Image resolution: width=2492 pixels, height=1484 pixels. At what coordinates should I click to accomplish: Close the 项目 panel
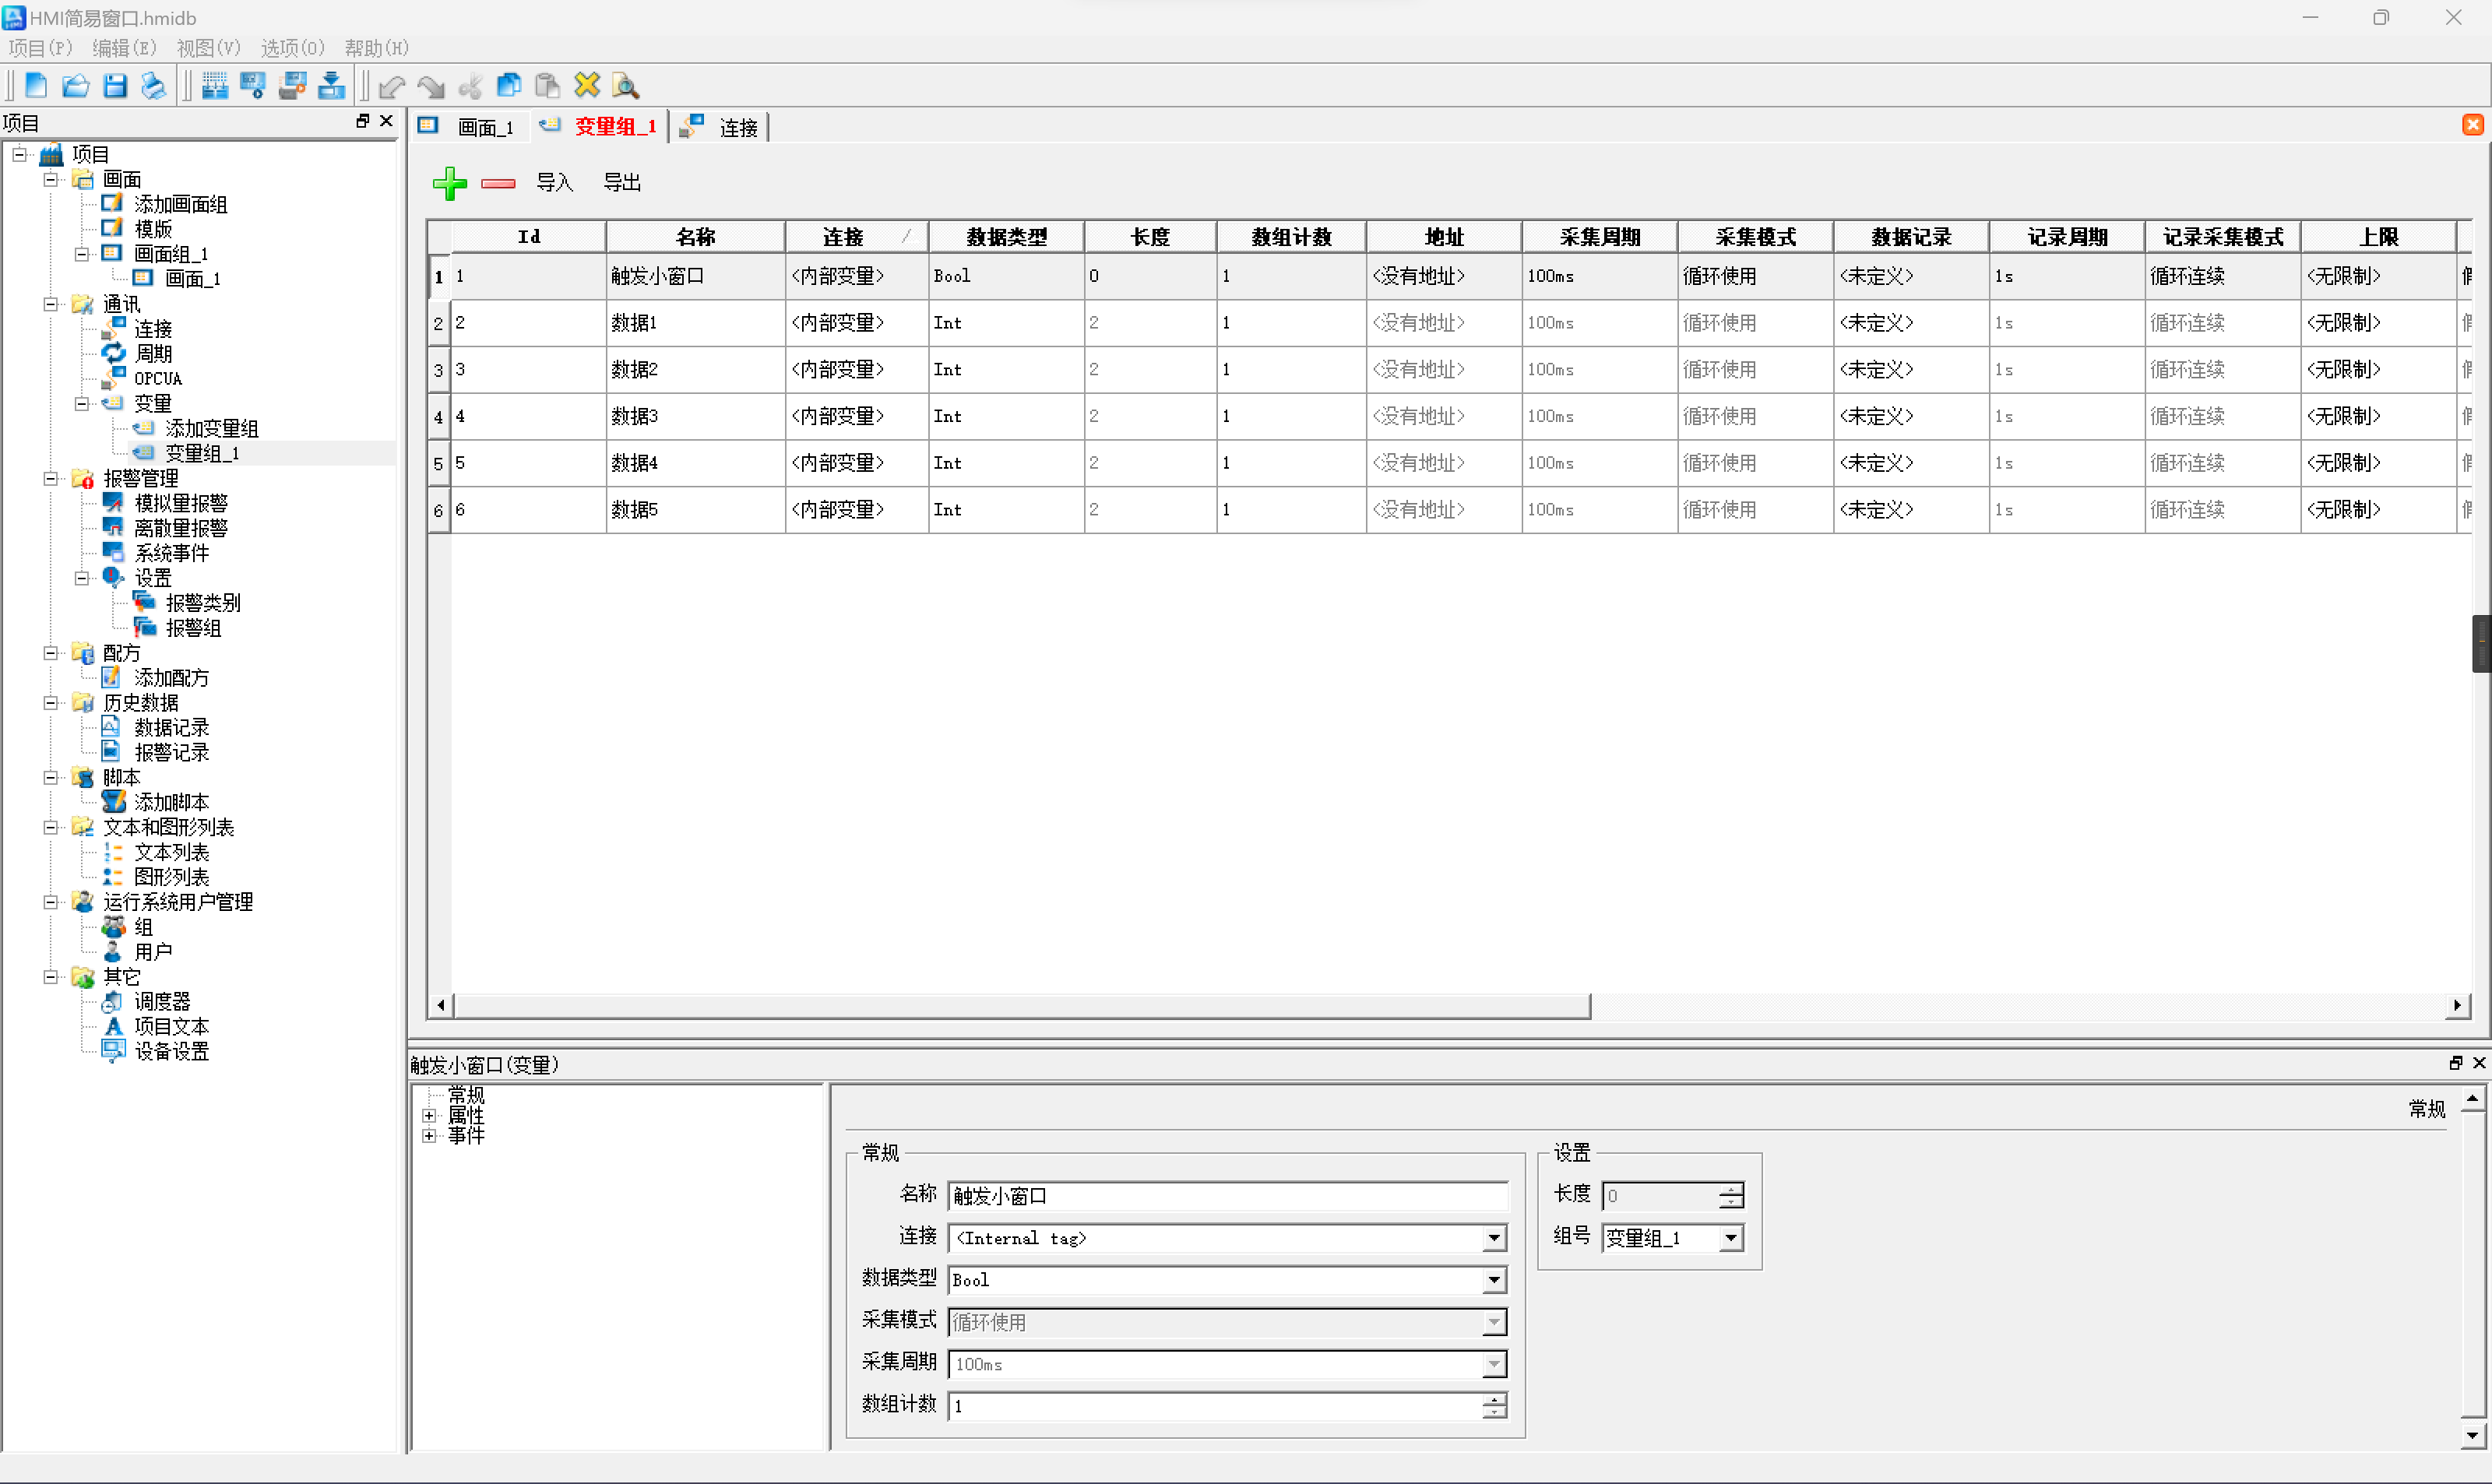coord(386,121)
